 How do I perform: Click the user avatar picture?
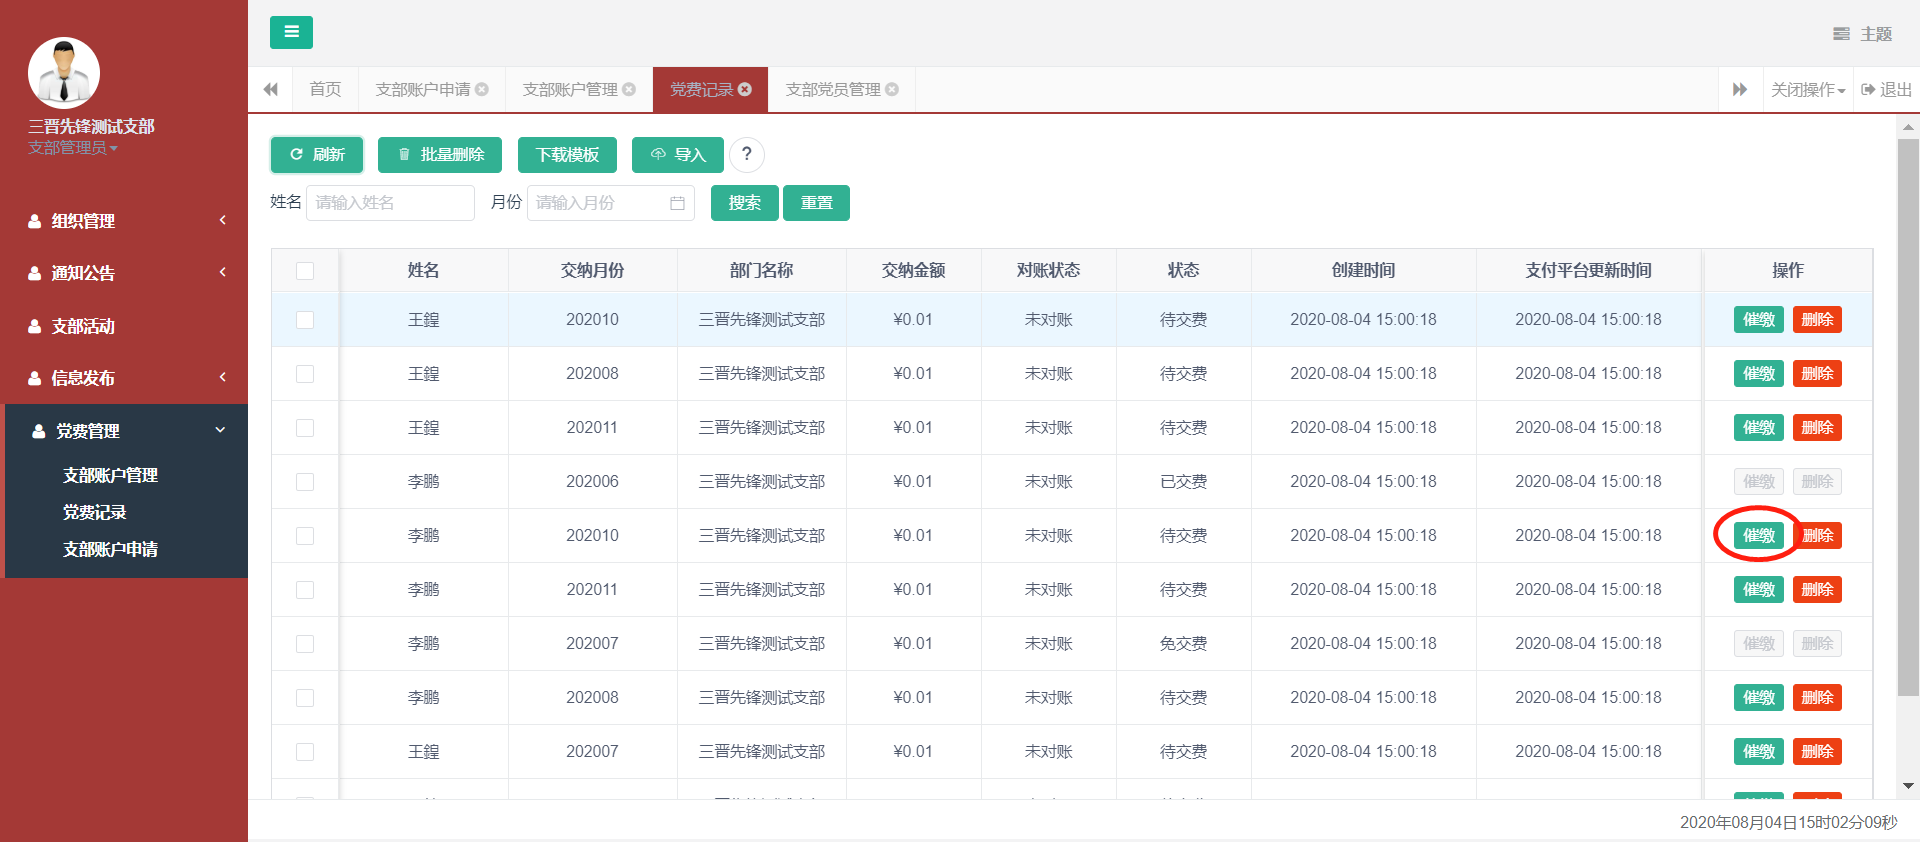64,73
